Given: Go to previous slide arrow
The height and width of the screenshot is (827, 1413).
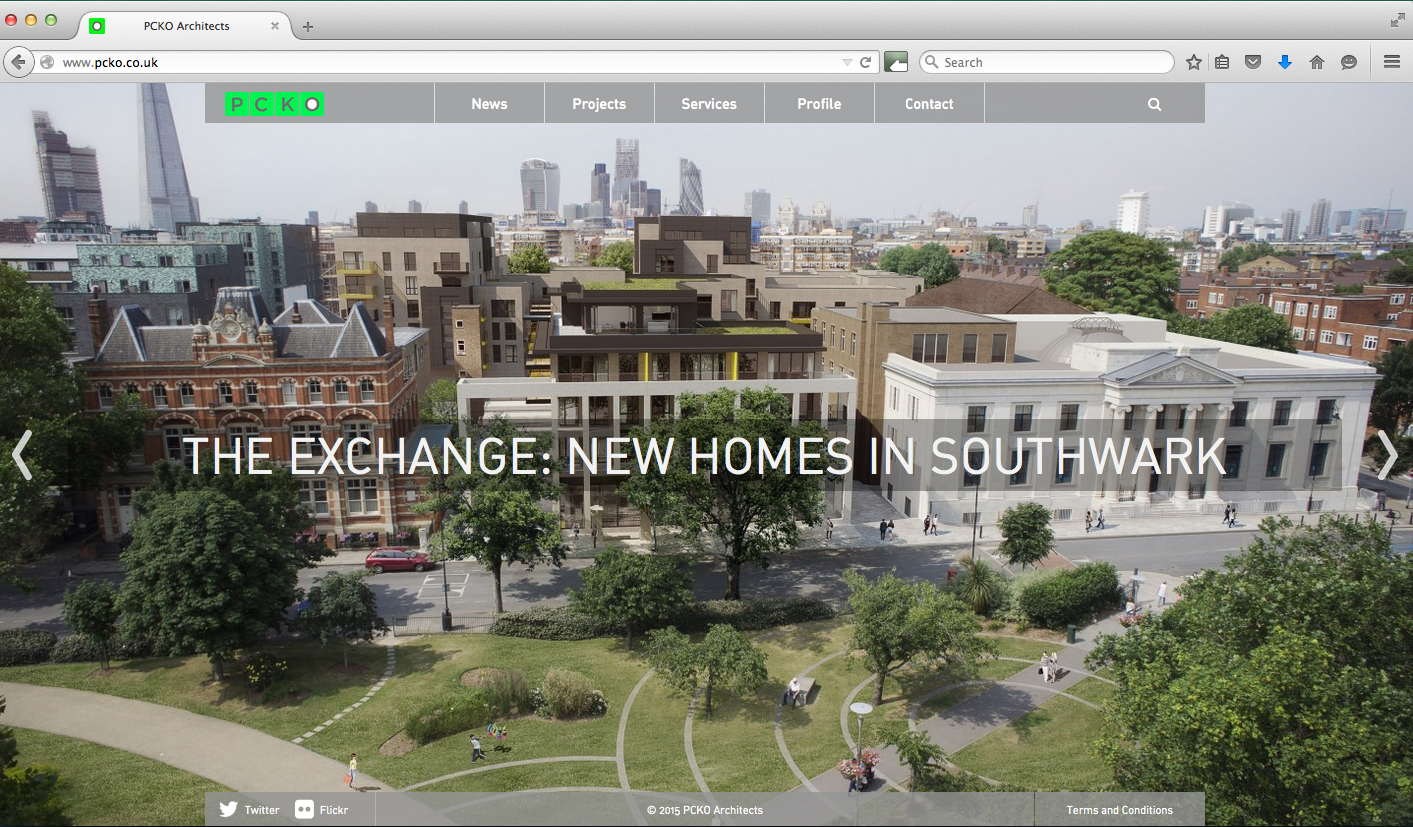Looking at the screenshot, I should [22, 455].
